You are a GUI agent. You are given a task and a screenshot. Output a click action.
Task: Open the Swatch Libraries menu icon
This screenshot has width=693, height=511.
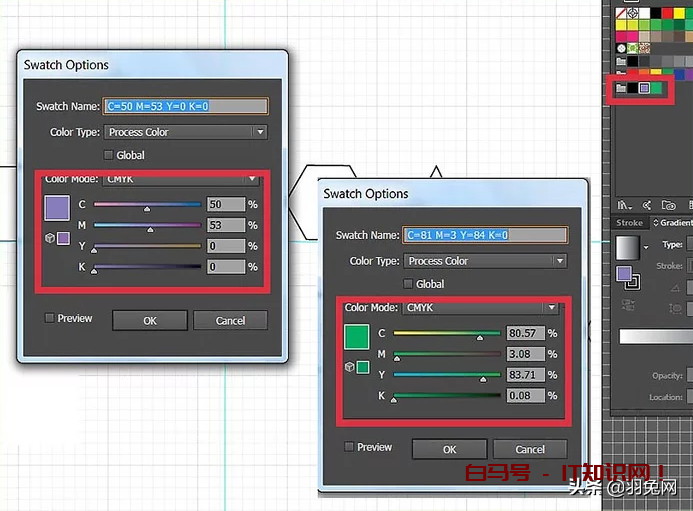(623, 203)
